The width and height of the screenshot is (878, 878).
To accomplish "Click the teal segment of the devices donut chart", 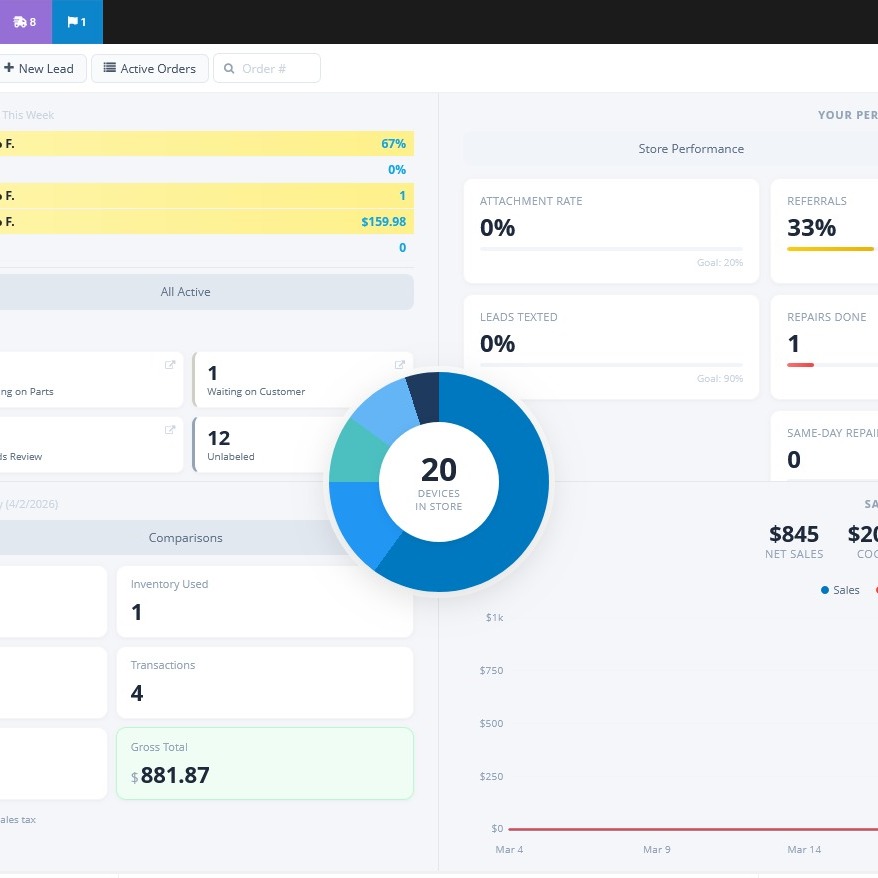I will pyautogui.click(x=353, y=447).
